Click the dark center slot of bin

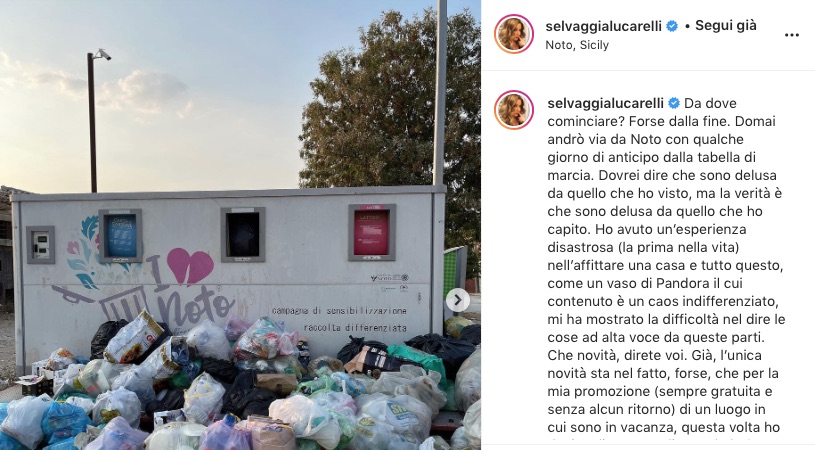243,234
